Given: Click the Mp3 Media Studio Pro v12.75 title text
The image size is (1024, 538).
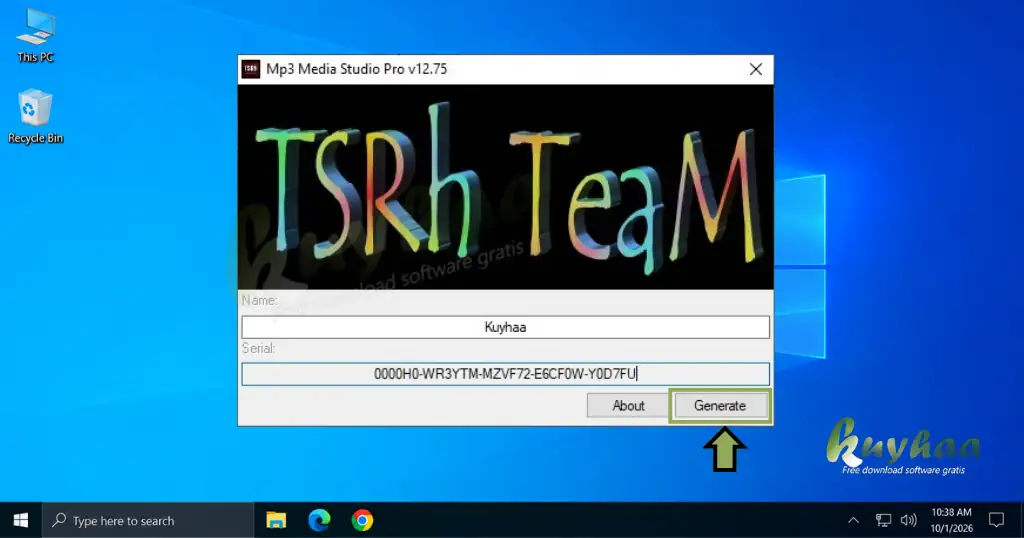Looking at the screenshot, I should pyautogui.click(x=357, y=69).
